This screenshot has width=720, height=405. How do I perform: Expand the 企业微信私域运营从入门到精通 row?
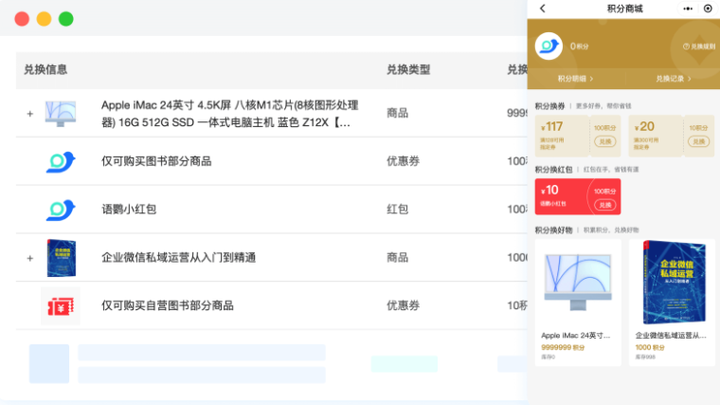pyautogui.click(x=30, y=258)
